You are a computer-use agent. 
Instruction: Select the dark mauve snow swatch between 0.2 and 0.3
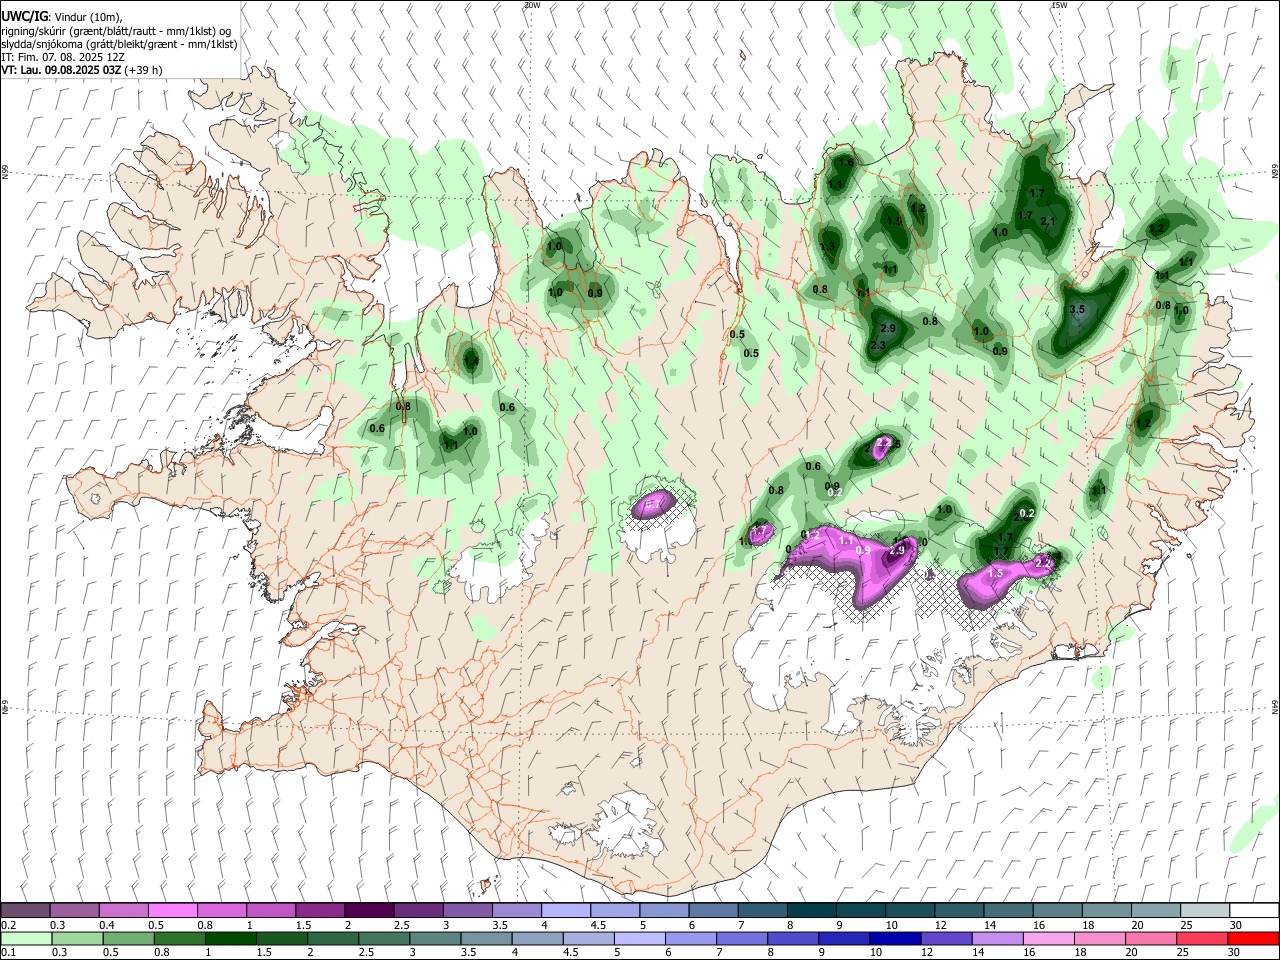[25, 911]
